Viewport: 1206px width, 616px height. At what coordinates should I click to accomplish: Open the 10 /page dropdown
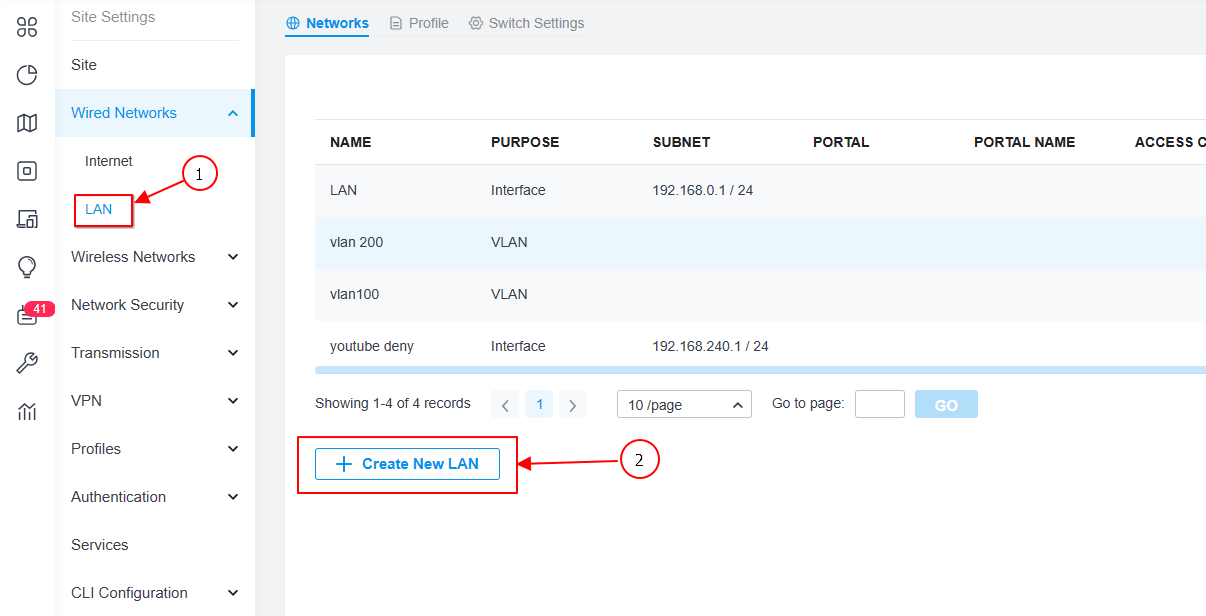point(684,405)
